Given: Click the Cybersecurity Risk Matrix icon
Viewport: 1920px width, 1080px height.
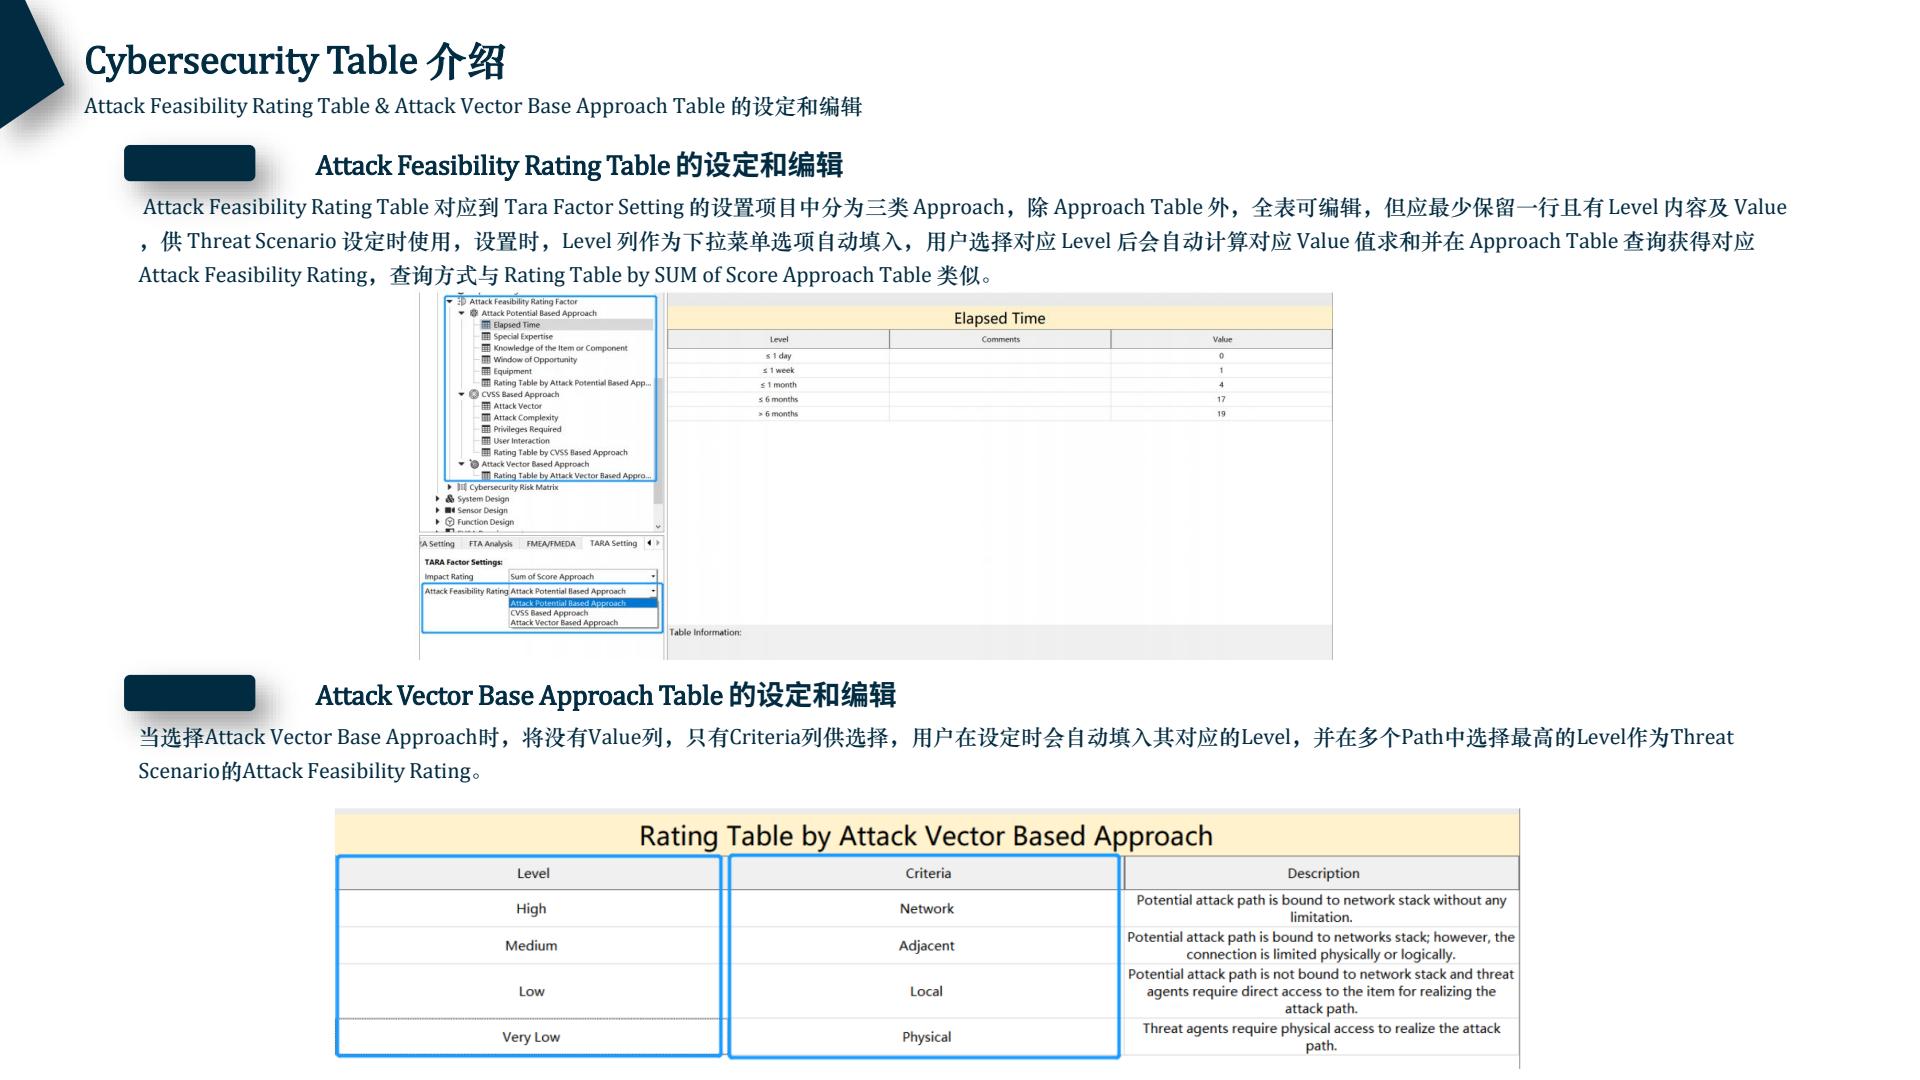Looking at the screenshot, I should pos(462,487).
